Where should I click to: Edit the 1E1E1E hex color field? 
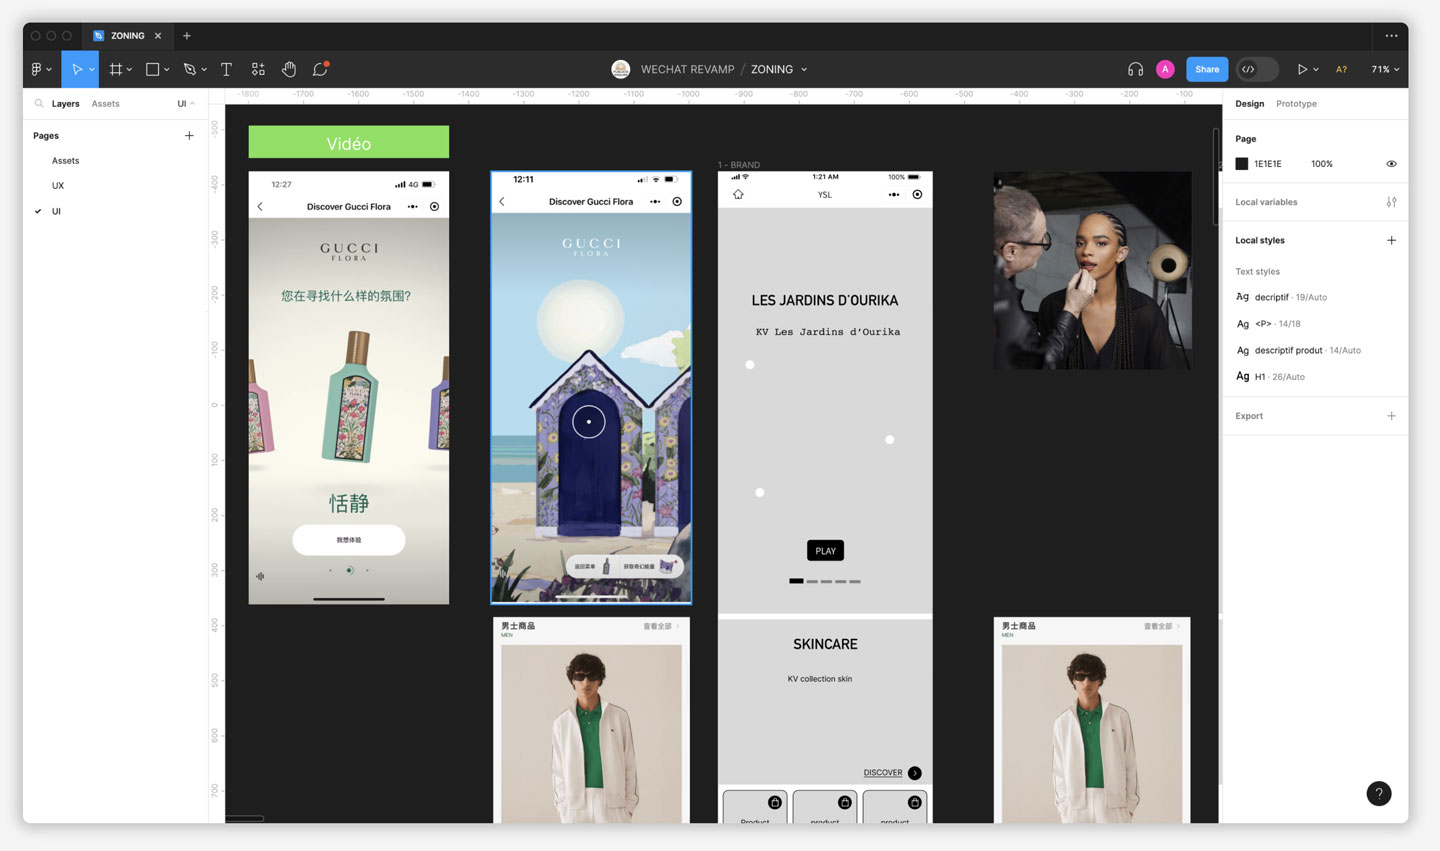pos(1268,164)
